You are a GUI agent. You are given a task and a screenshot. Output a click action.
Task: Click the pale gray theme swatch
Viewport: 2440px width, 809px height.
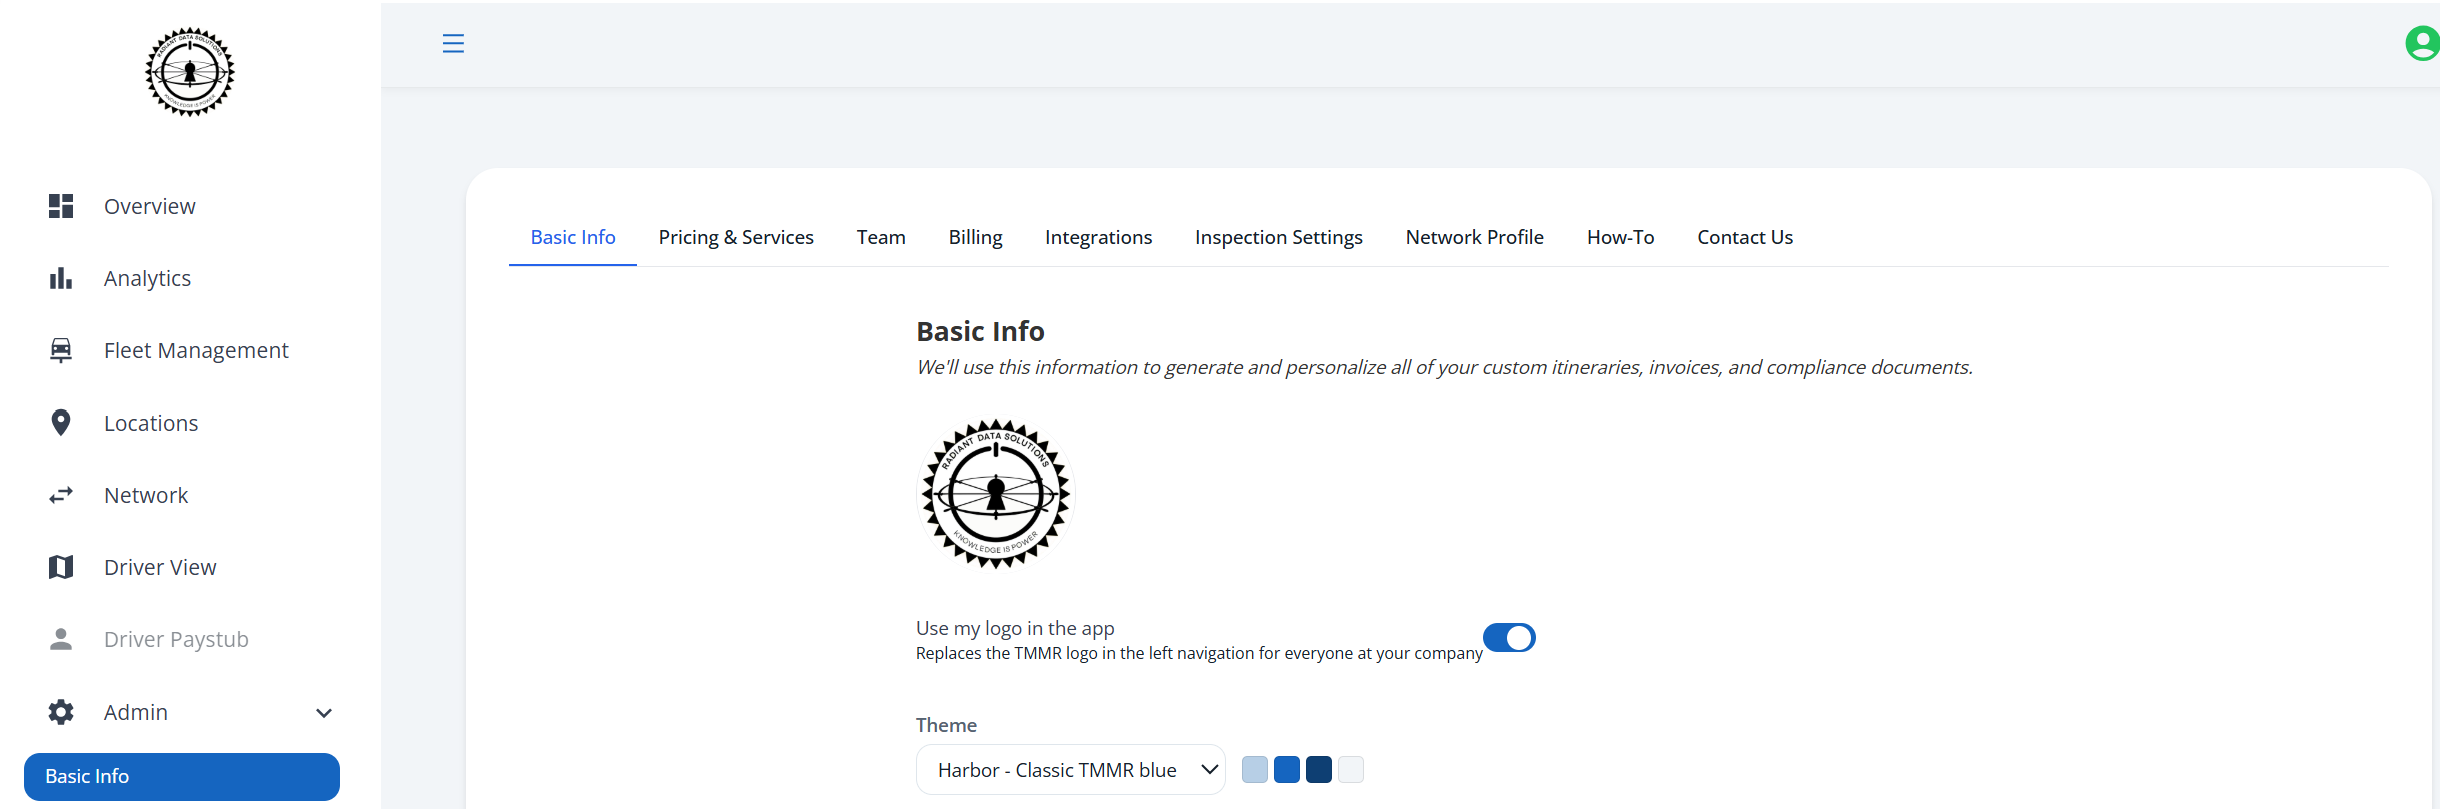click(x=1351, y=770)
